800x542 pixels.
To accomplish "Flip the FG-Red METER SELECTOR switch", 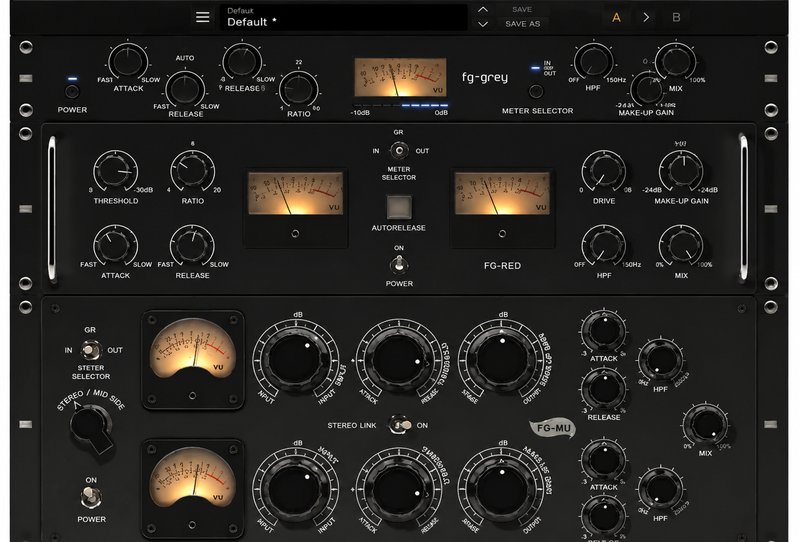I will (399, 151).
